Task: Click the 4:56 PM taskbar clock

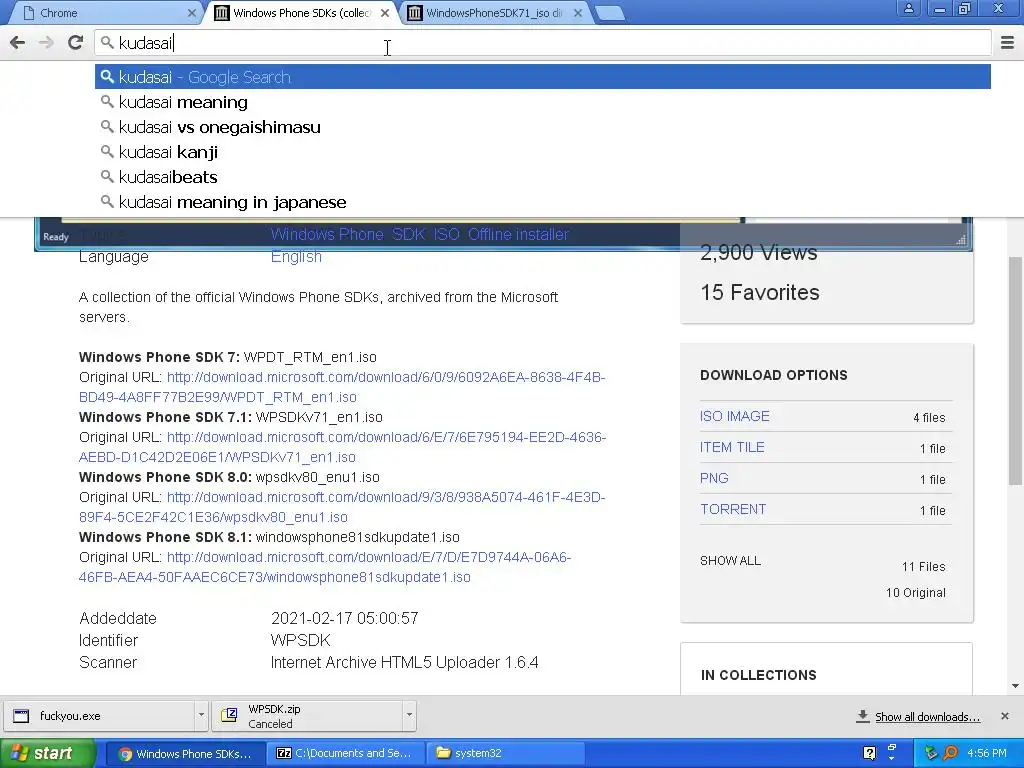Action: click(x=987, y=754)
